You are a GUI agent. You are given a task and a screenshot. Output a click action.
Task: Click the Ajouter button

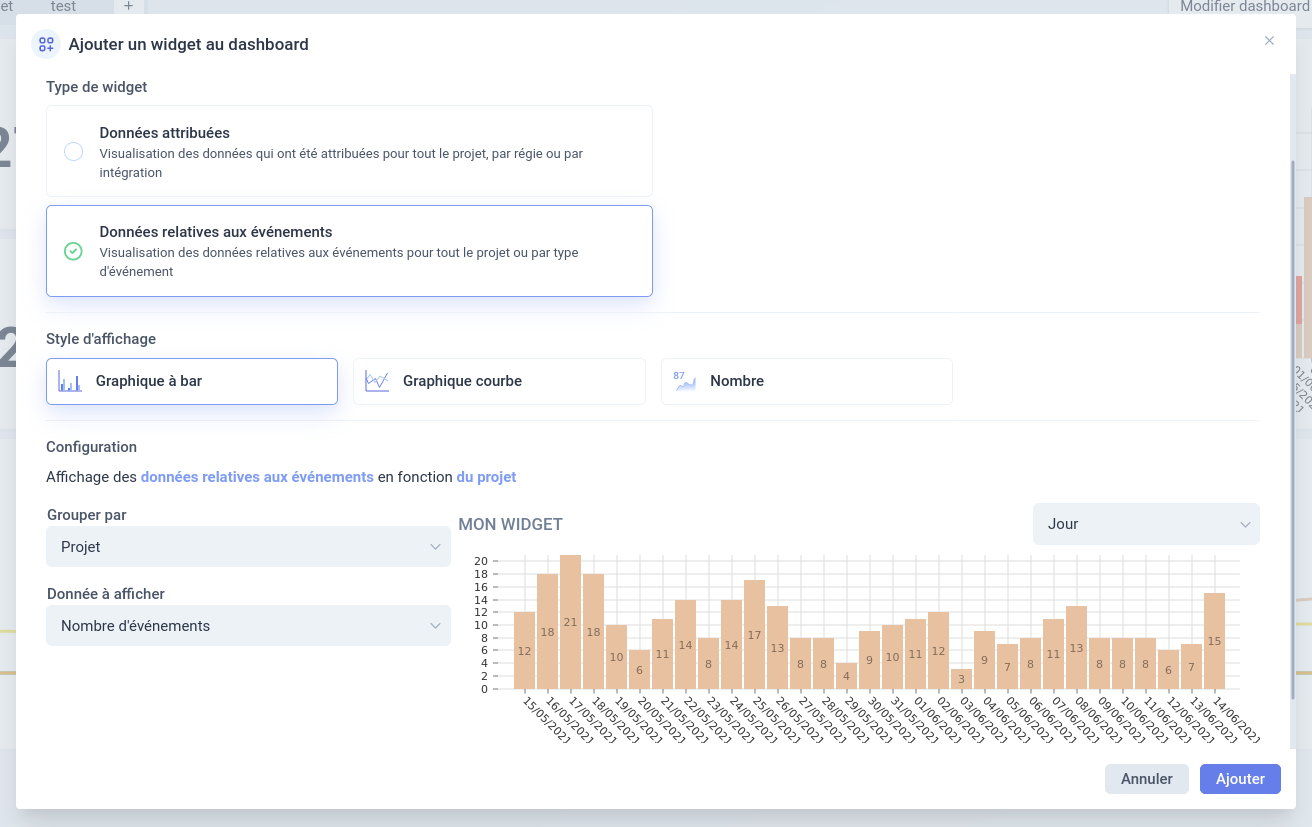click(x=1240, y=779)
